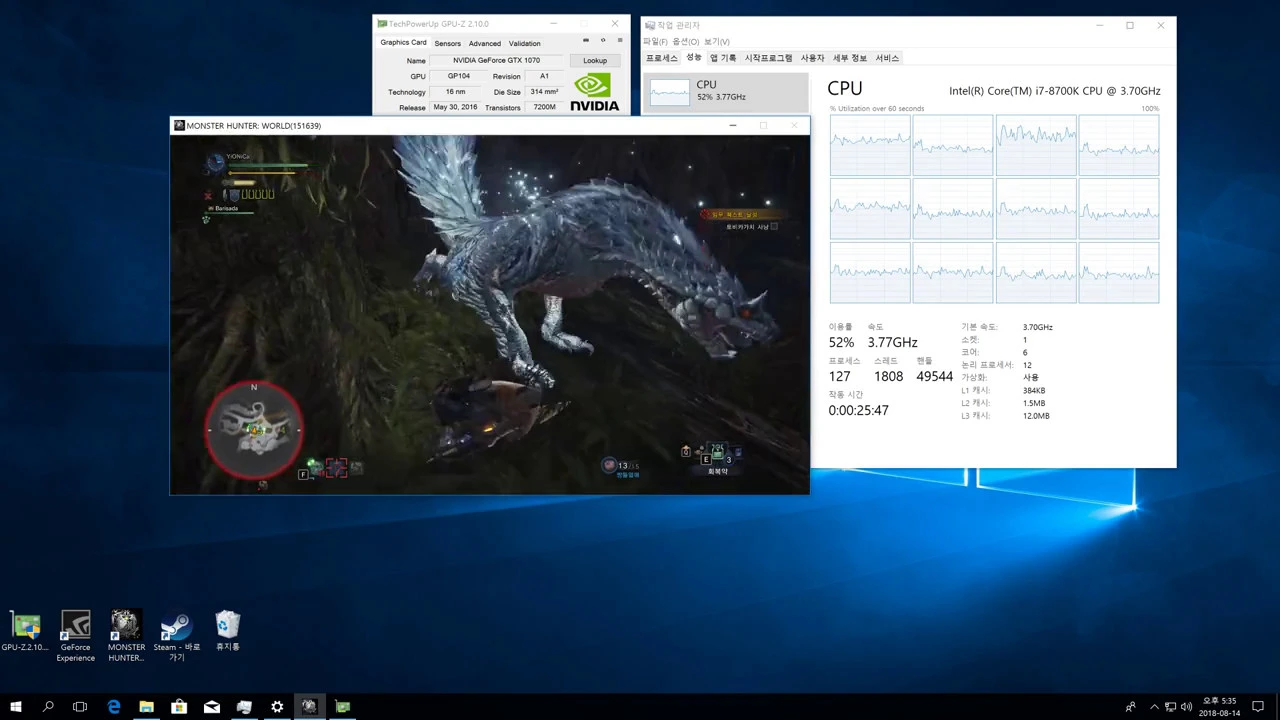This screenshot has height=720, width=1280.
Task: Click the GPU field showing GP104
Action: click(x=458, y=76)
